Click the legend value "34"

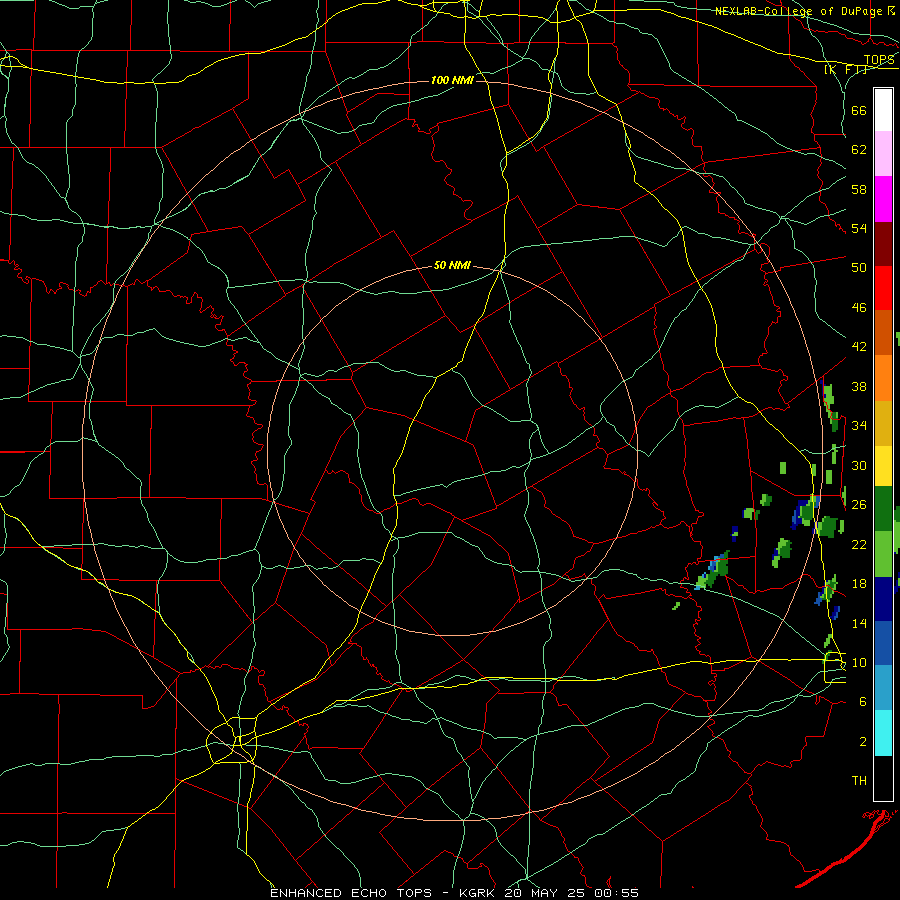859,425
